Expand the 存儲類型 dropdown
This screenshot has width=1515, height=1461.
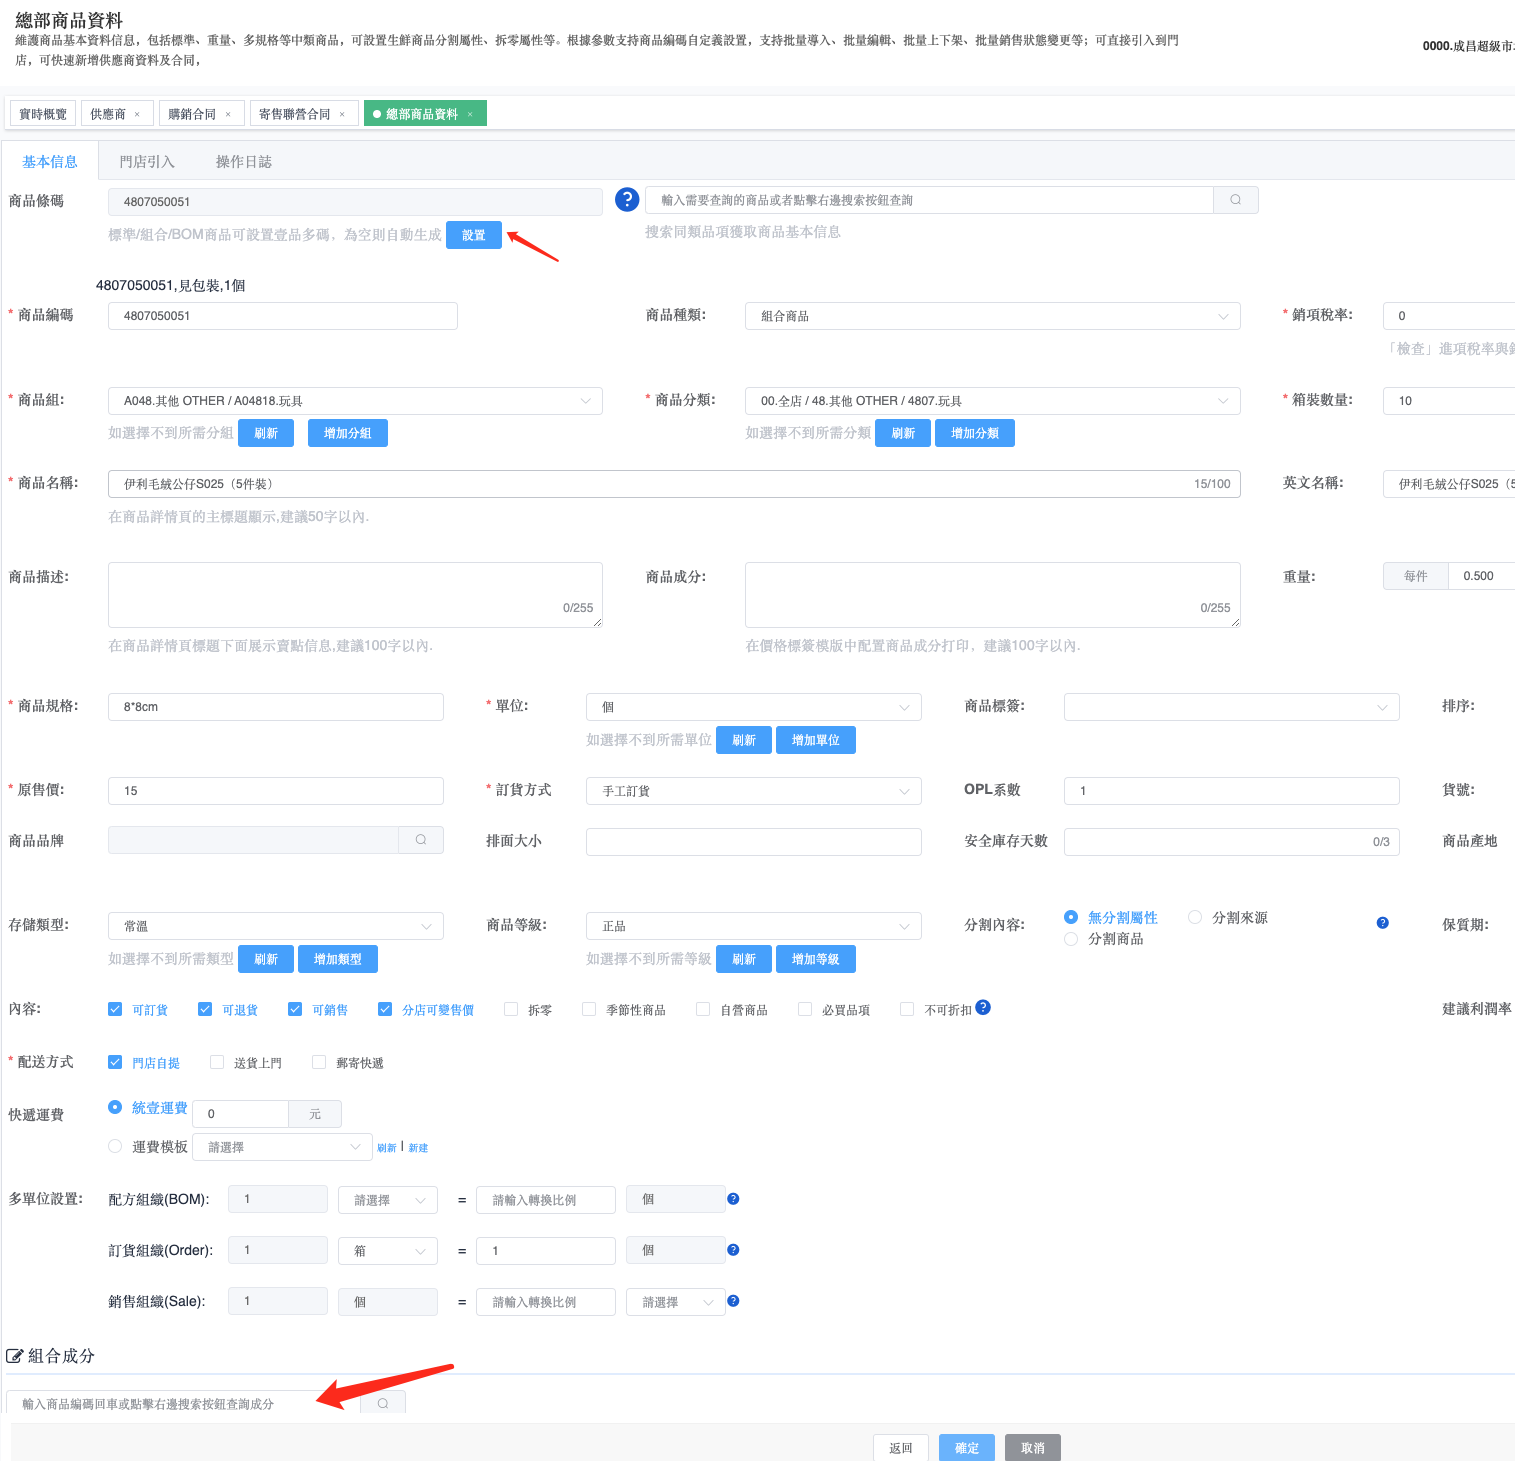[275, 926]
